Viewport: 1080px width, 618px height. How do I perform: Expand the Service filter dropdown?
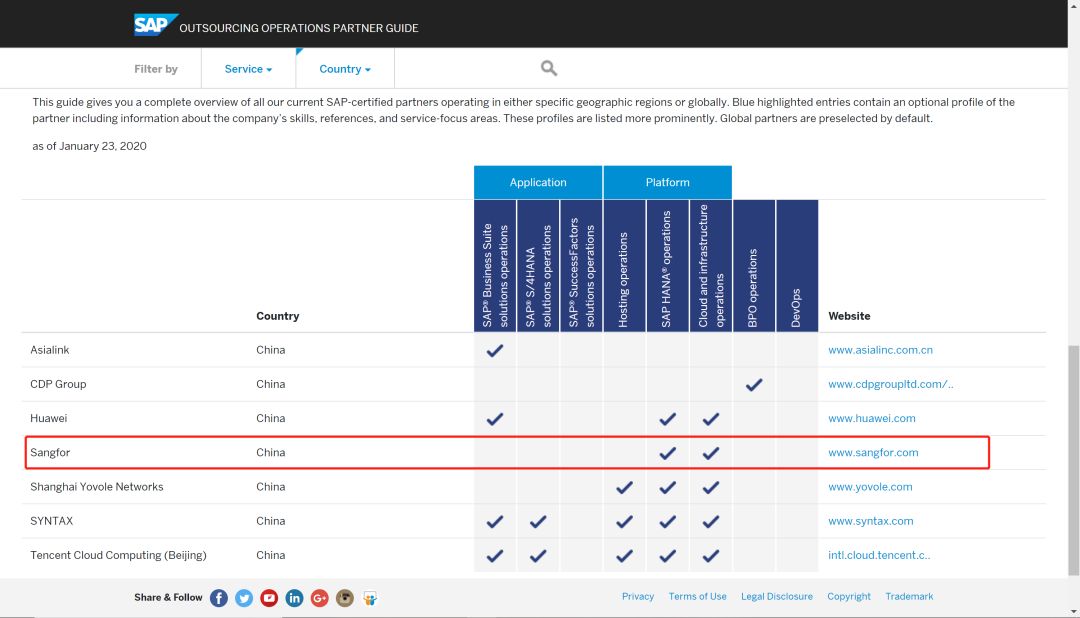(x=248, y=69)
